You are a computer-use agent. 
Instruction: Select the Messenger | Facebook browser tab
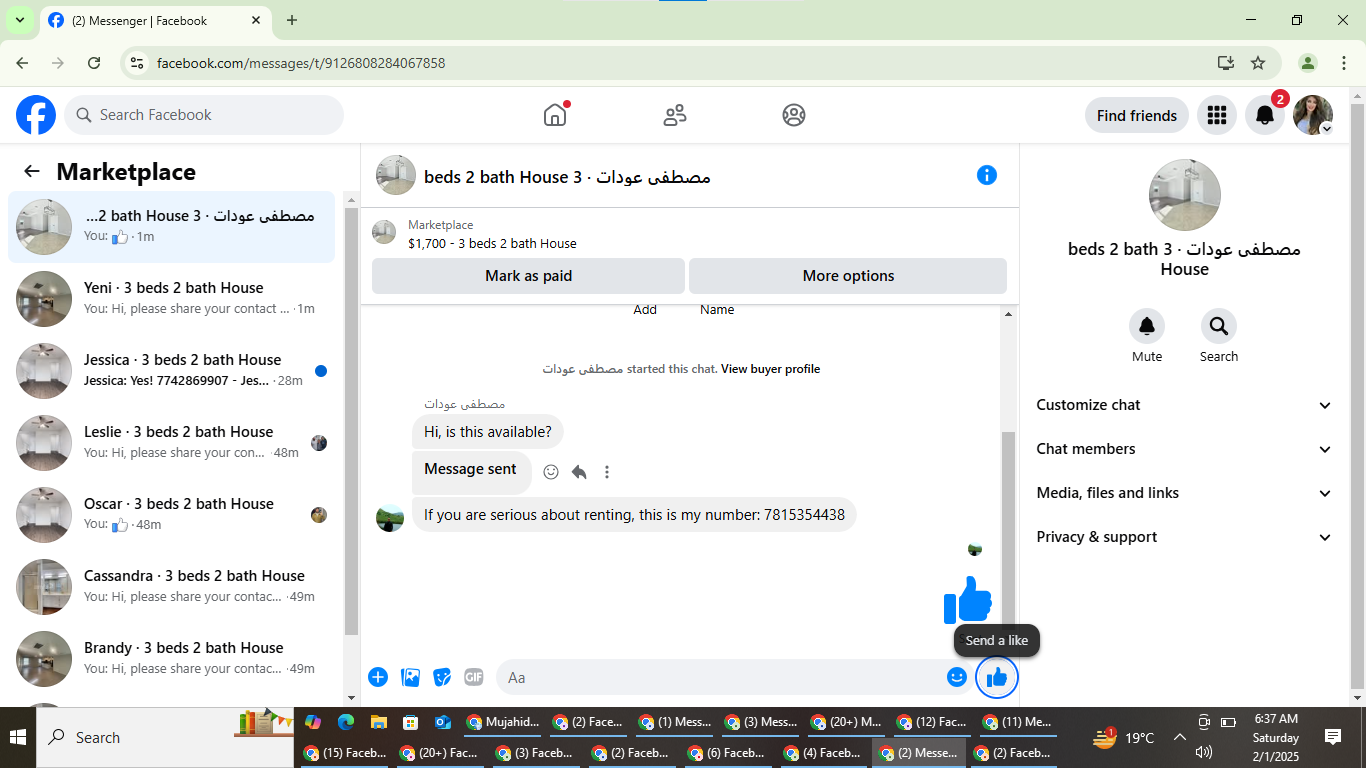(x=155, y=20)
